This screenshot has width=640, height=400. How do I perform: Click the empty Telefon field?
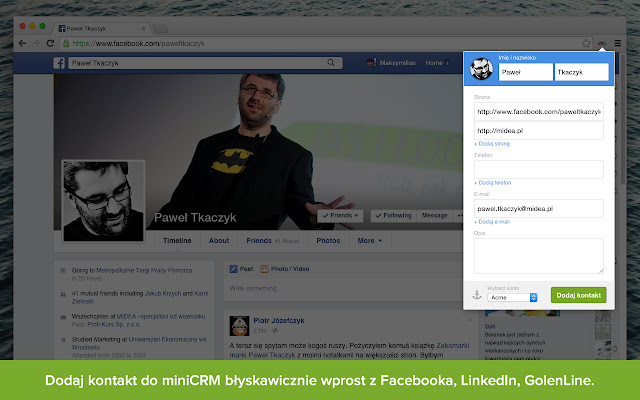[x=539, y=169]
